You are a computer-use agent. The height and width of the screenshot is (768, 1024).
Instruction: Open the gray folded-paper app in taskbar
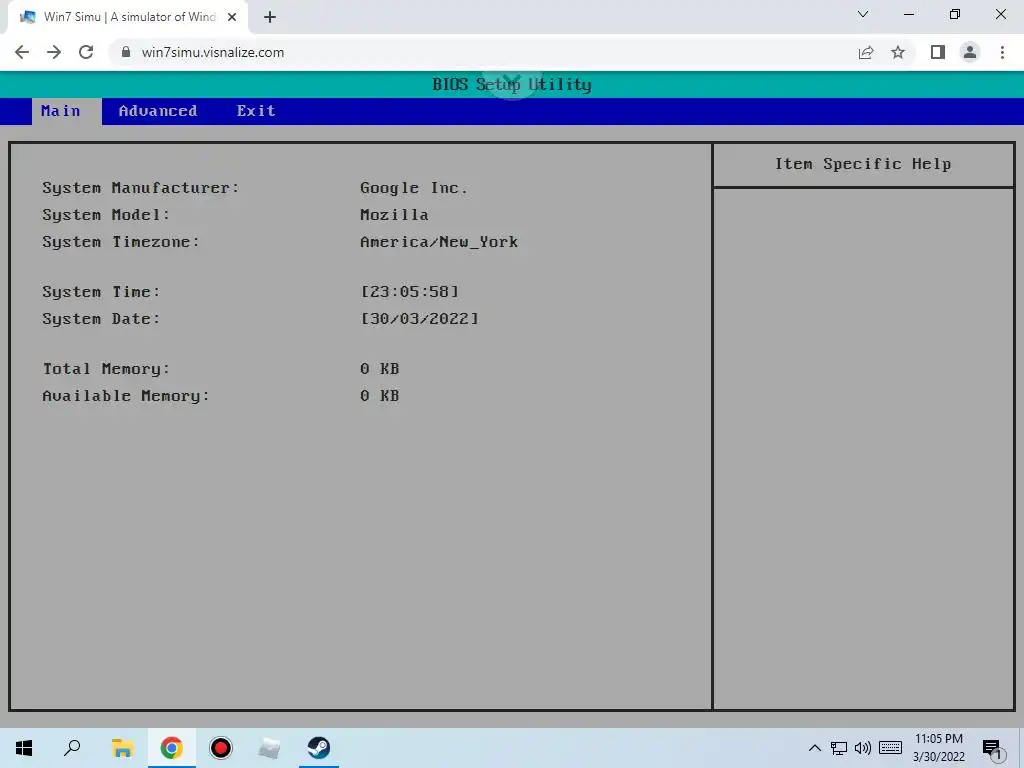[270, 748]
